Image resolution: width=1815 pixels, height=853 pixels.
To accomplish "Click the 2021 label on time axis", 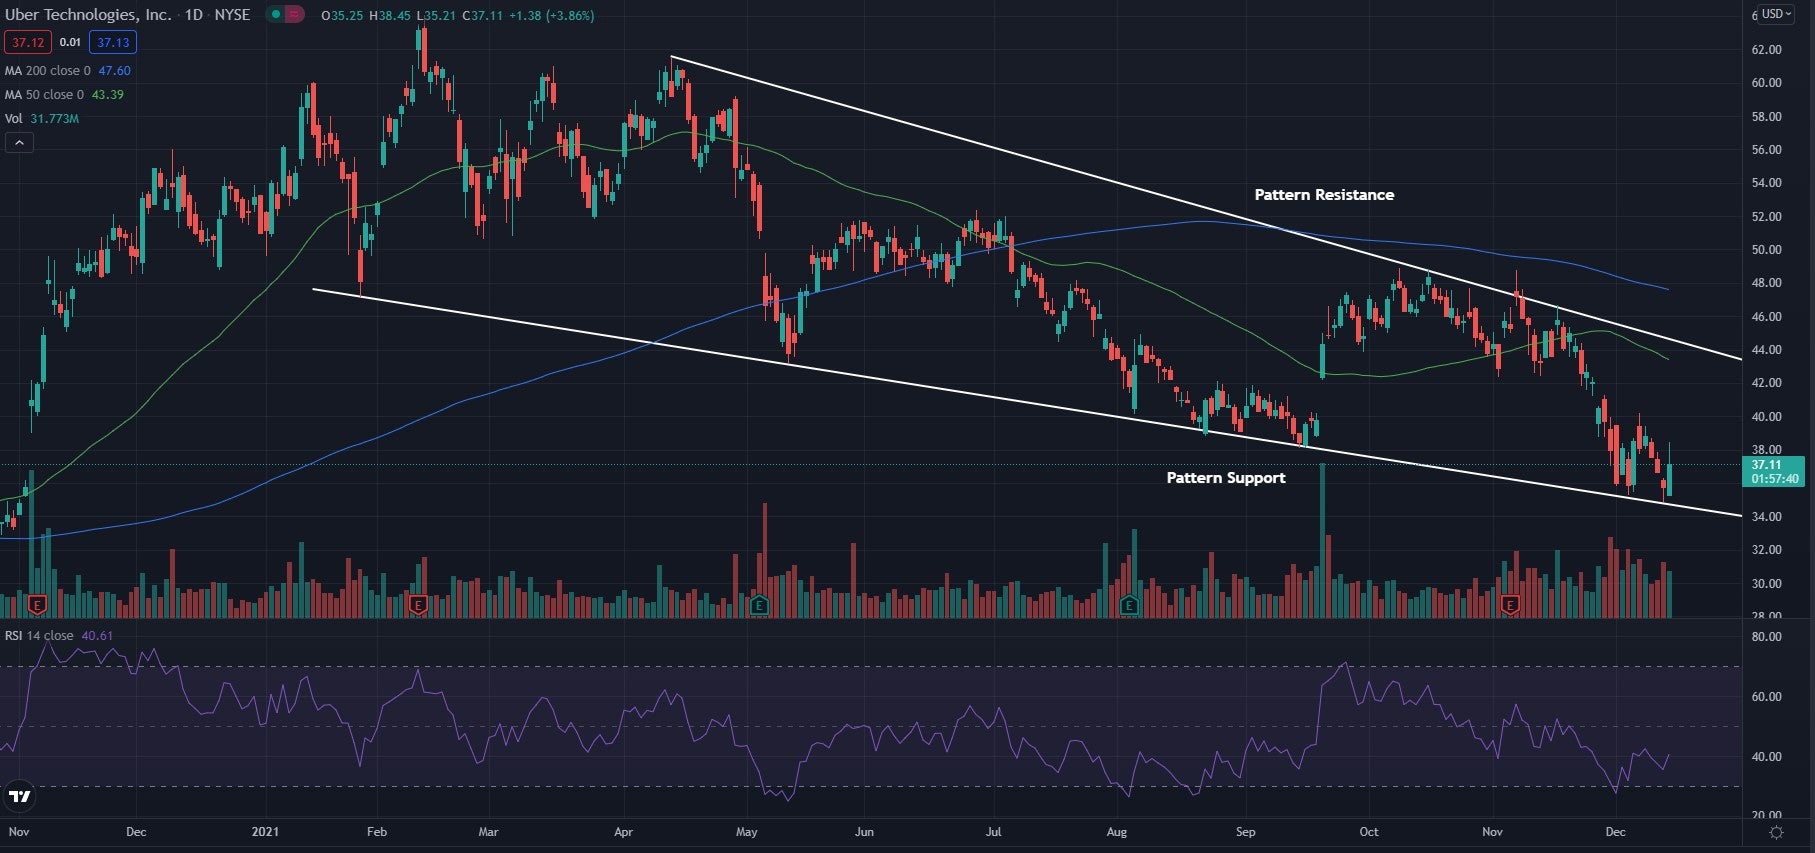I will [x=265, y=832].
